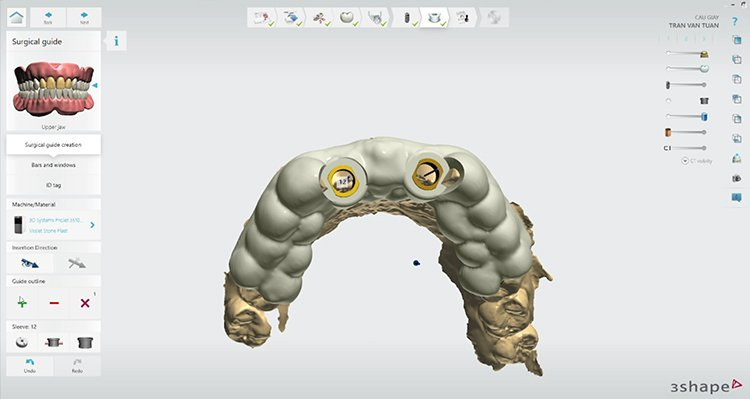Choose the sixth view cube orientation icon

(x=737, y=139)
